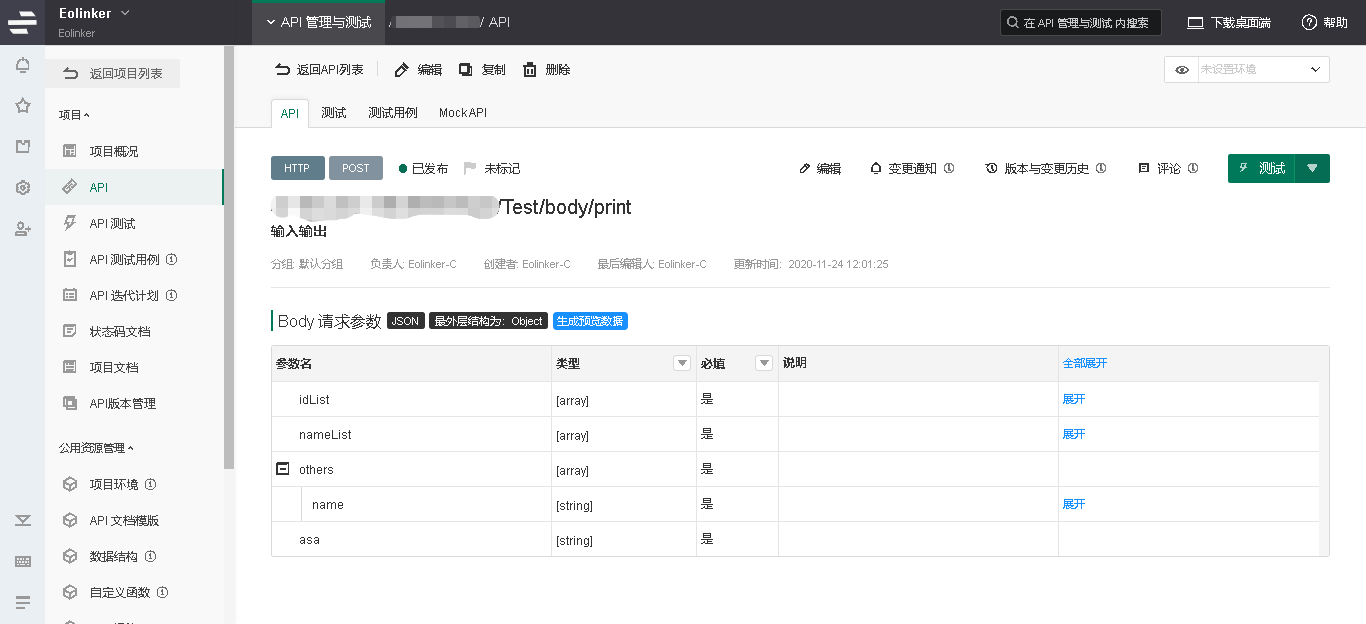Open the 类型 column filter dropdown
1366x624 pixels.
tap(682, 363)
